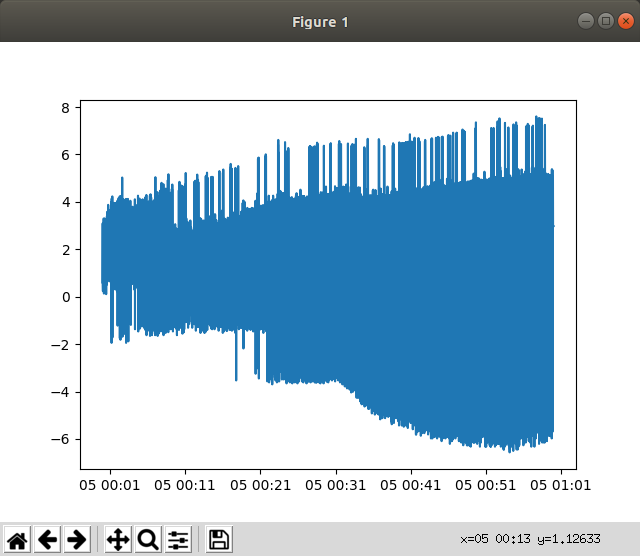Click the x-axis tick label 05 01:01

(561, 487)
